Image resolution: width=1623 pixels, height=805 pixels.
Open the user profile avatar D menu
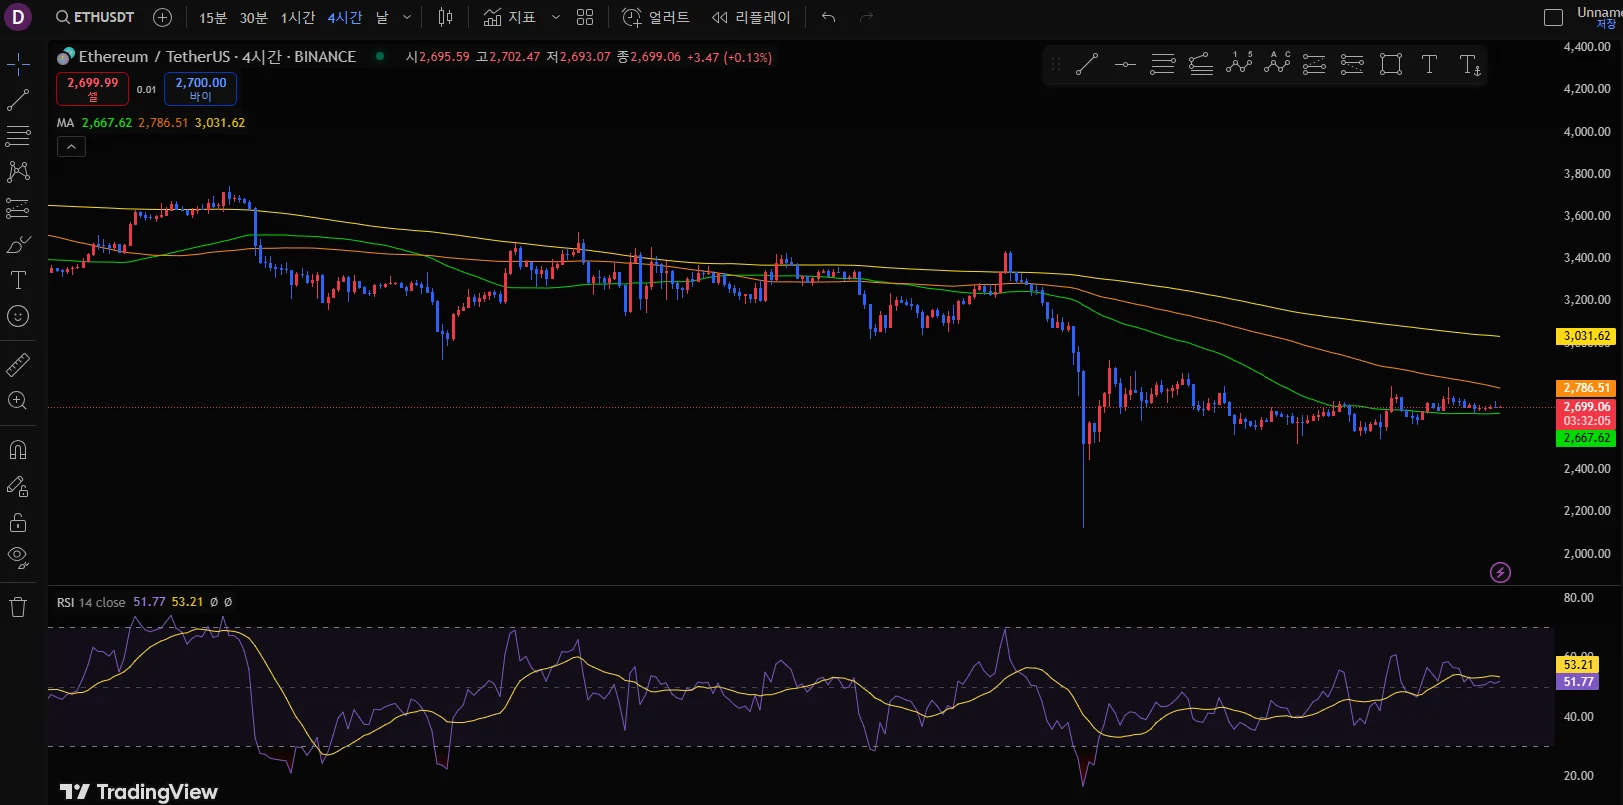click(x=18, y=17)
